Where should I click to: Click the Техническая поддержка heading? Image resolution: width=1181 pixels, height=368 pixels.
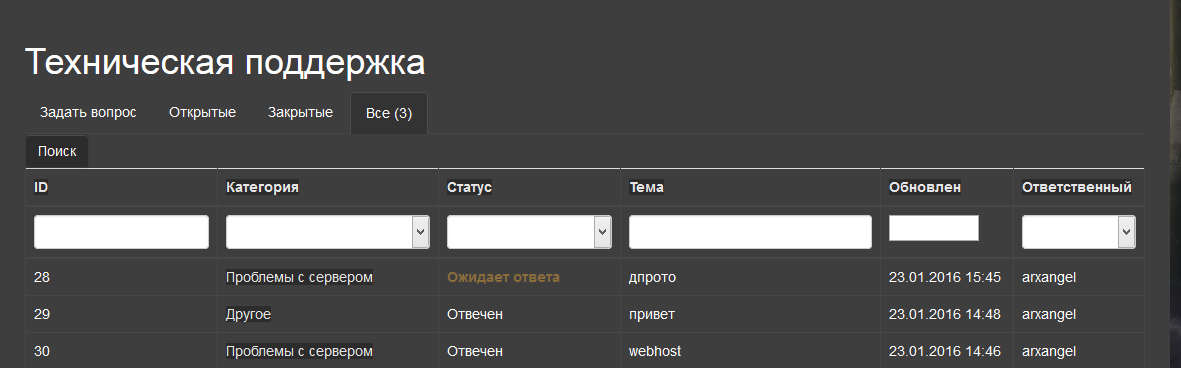pos(225,62)
